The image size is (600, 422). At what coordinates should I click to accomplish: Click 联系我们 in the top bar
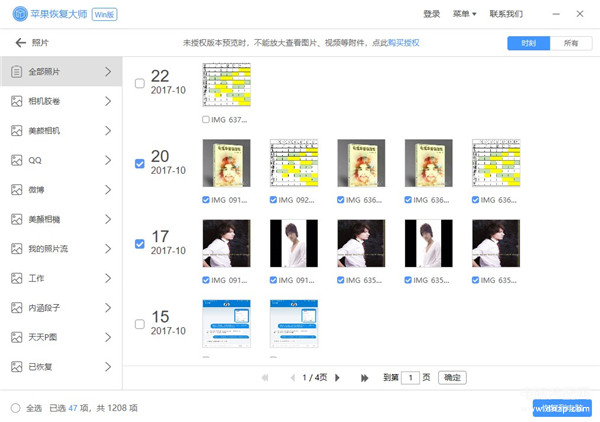point(506,14)
